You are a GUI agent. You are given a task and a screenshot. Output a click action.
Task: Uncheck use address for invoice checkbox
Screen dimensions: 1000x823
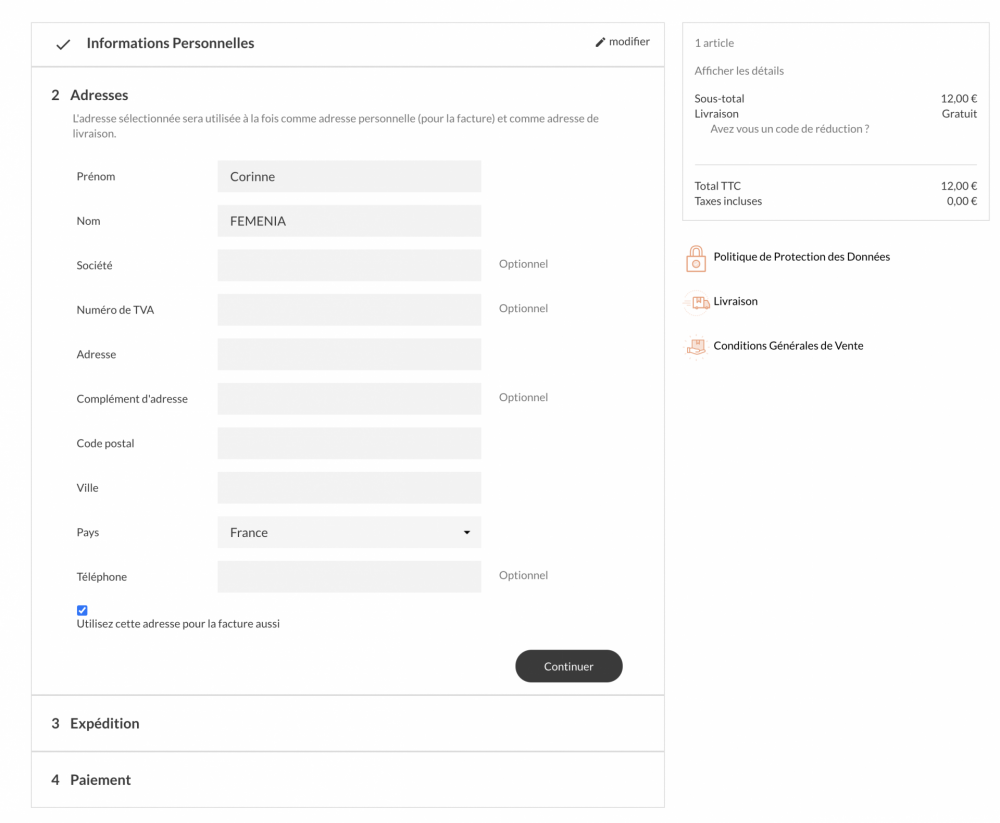[x=82, y=610]
